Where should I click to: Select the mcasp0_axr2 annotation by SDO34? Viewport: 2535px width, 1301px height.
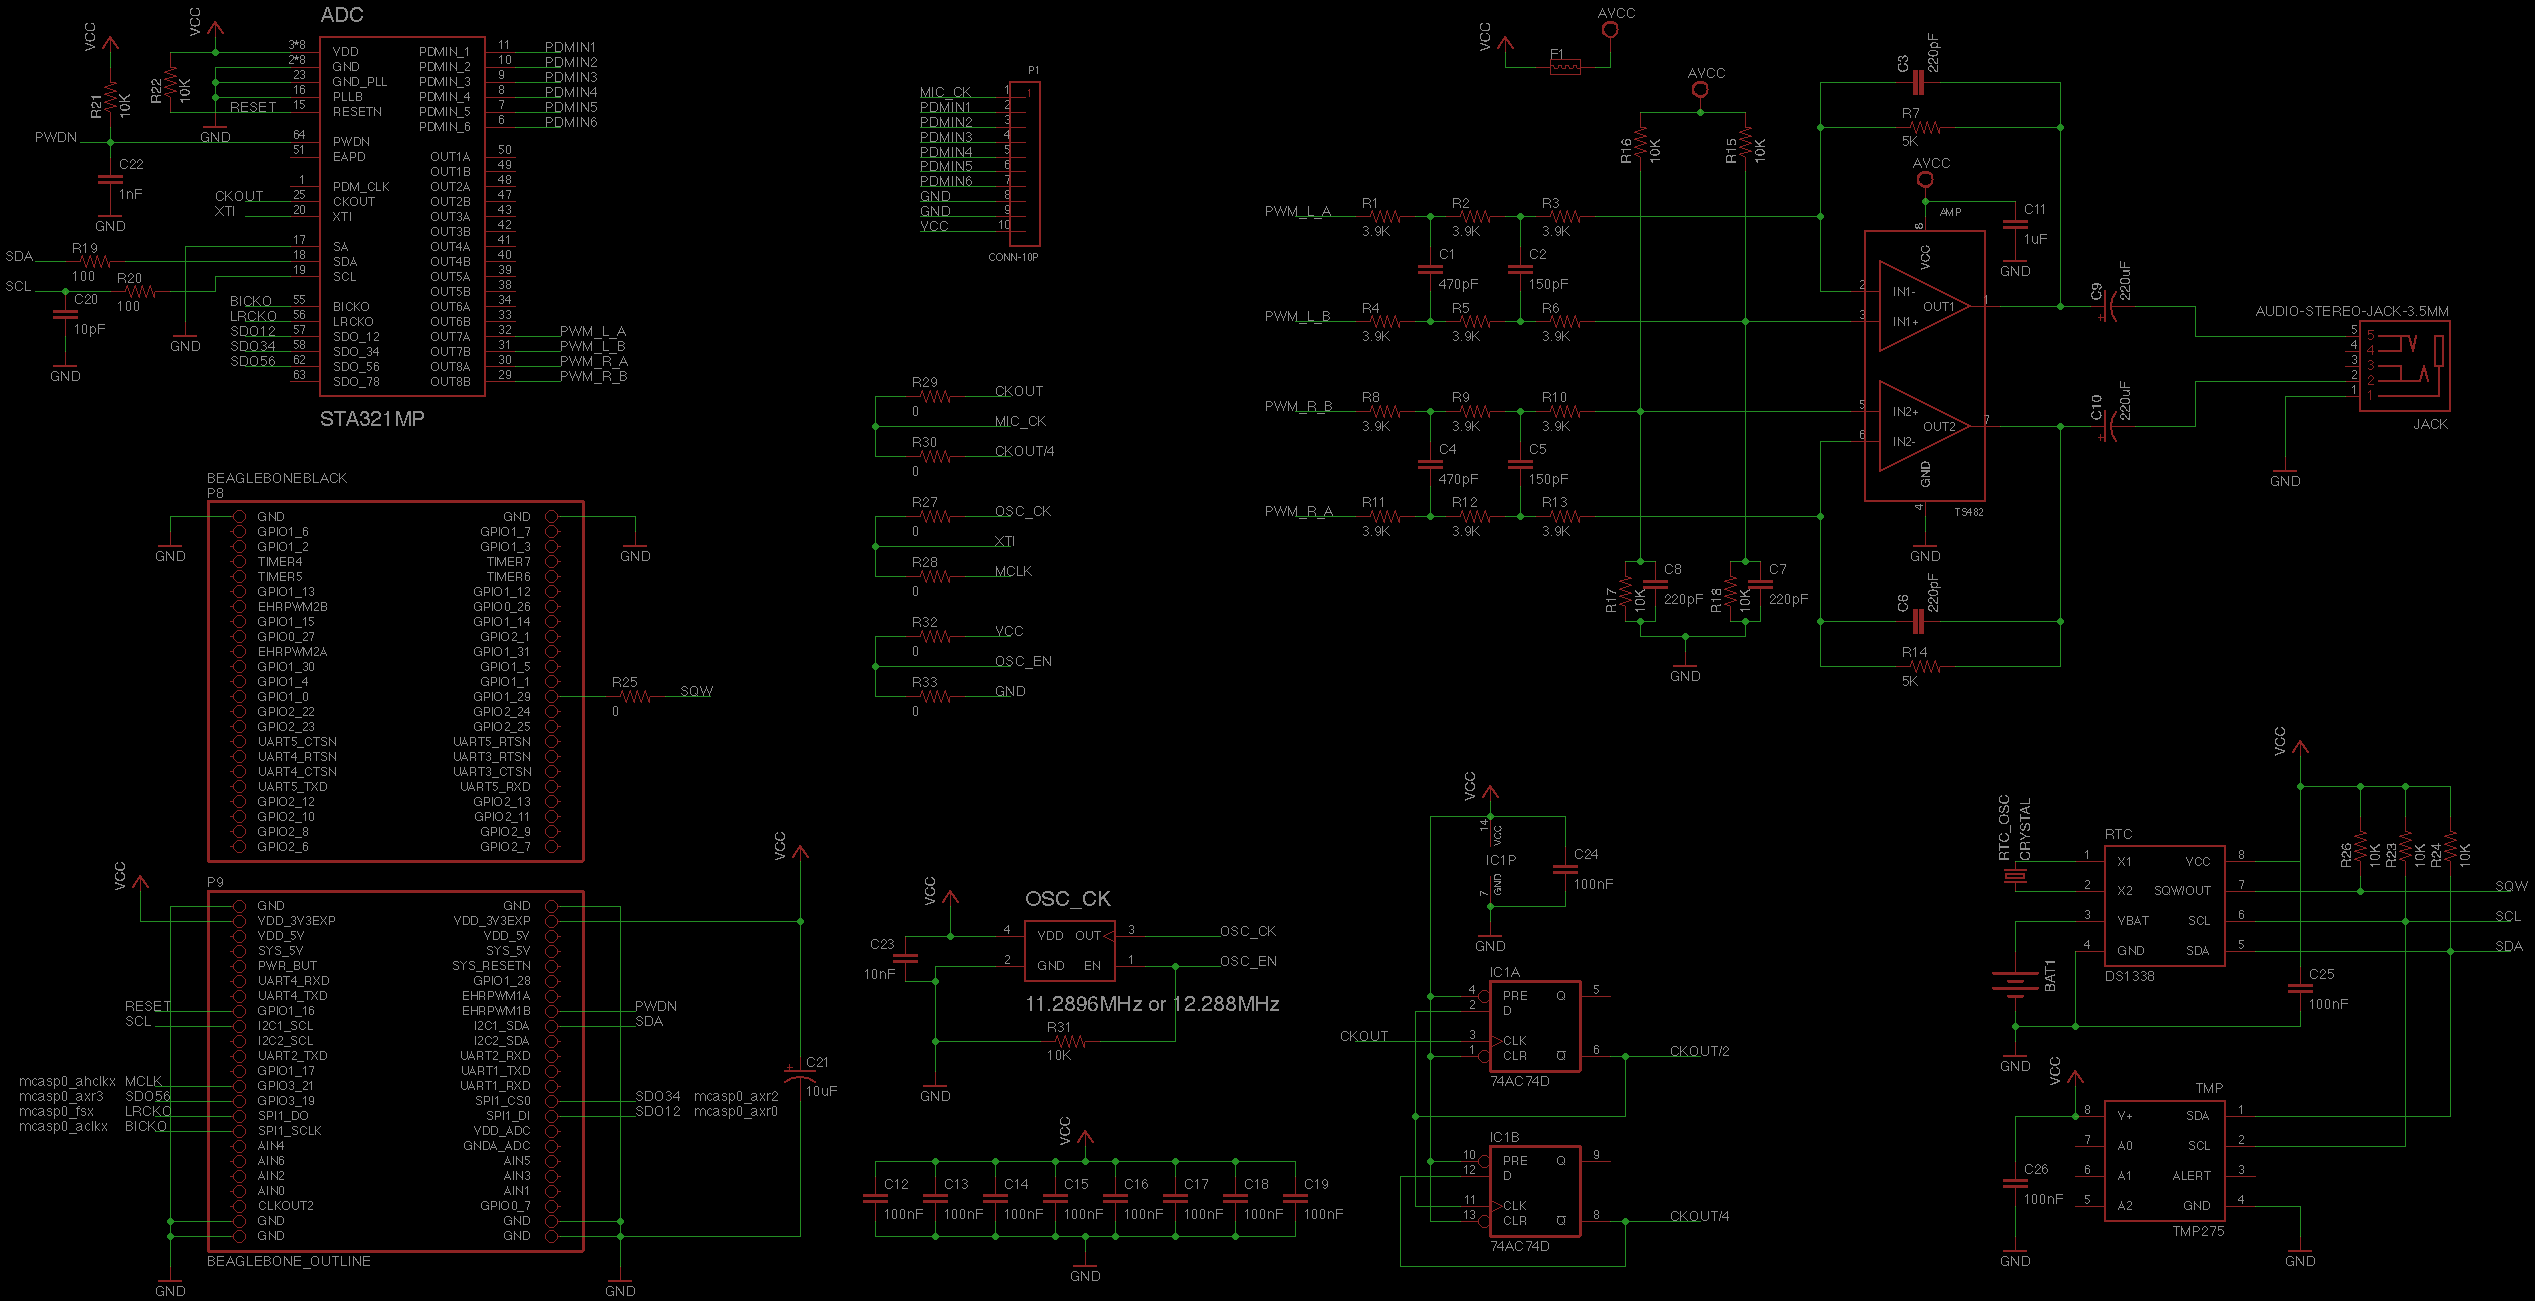736,1096
